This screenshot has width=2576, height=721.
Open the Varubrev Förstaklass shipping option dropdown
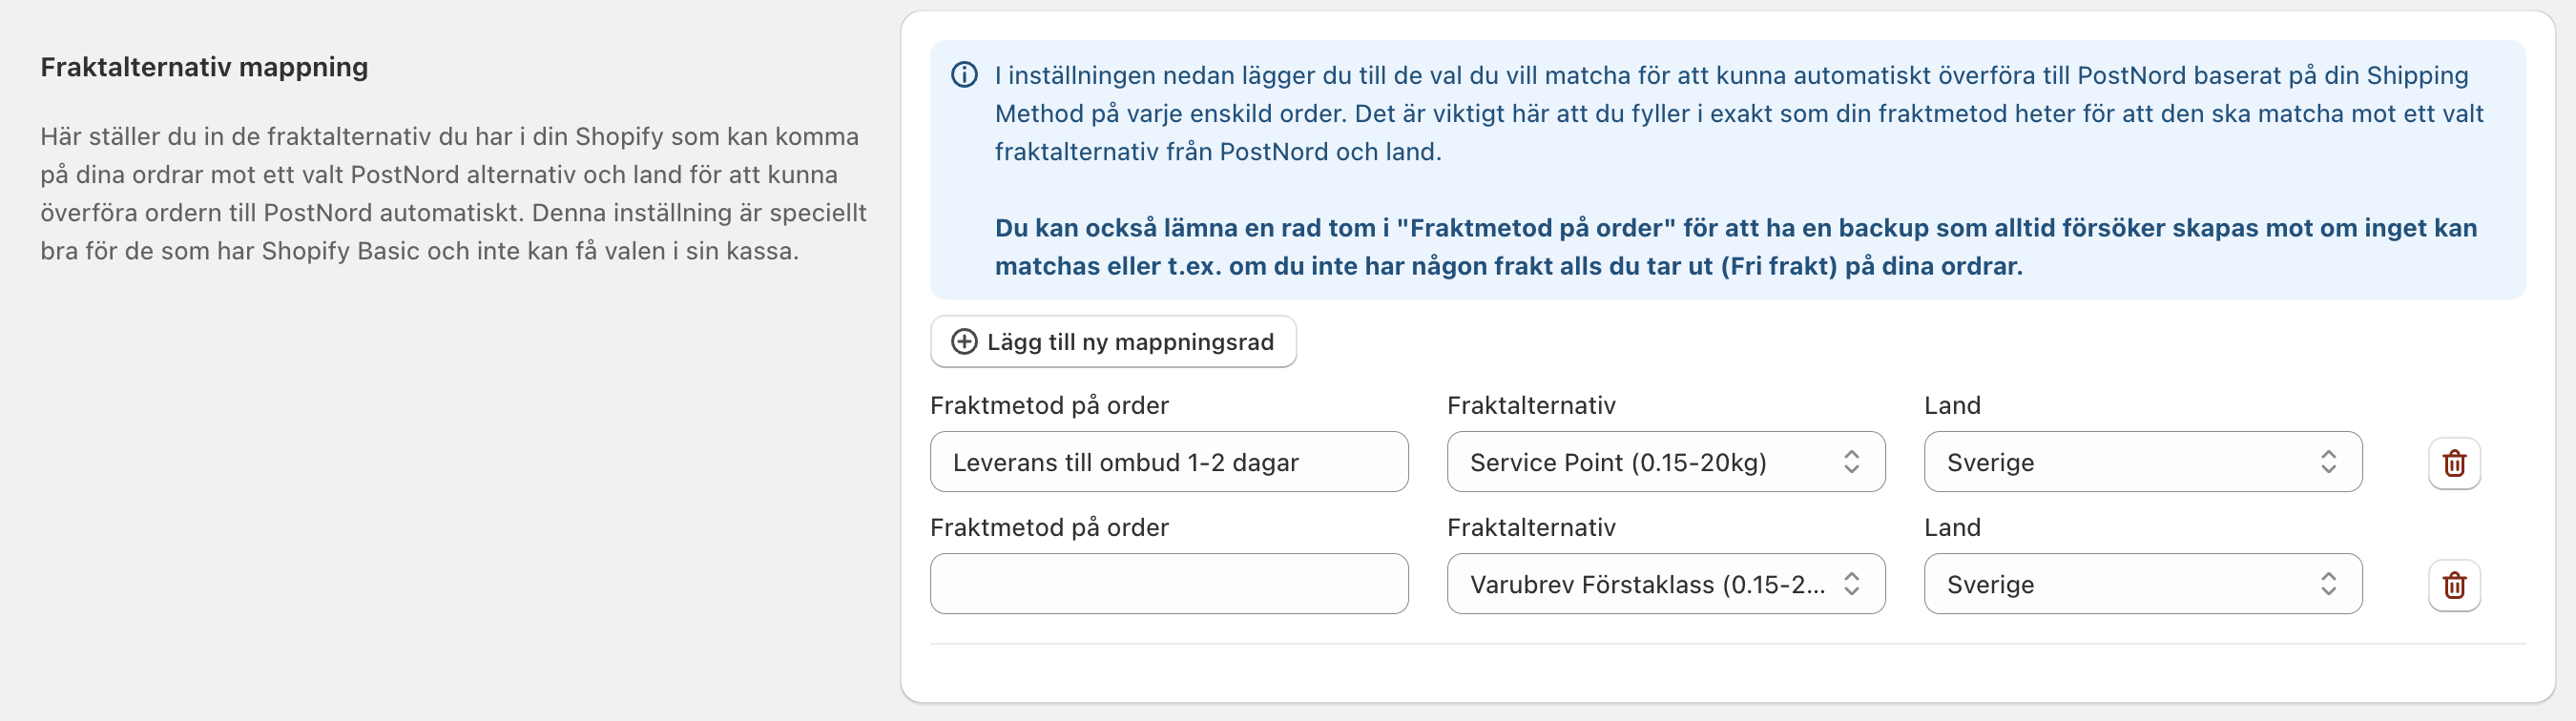point(1646,584)
